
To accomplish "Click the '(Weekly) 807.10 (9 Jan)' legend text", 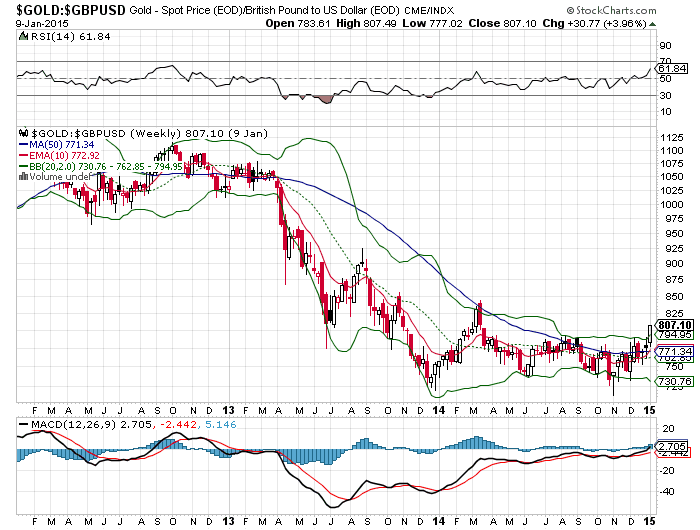I will pos(199,133).
